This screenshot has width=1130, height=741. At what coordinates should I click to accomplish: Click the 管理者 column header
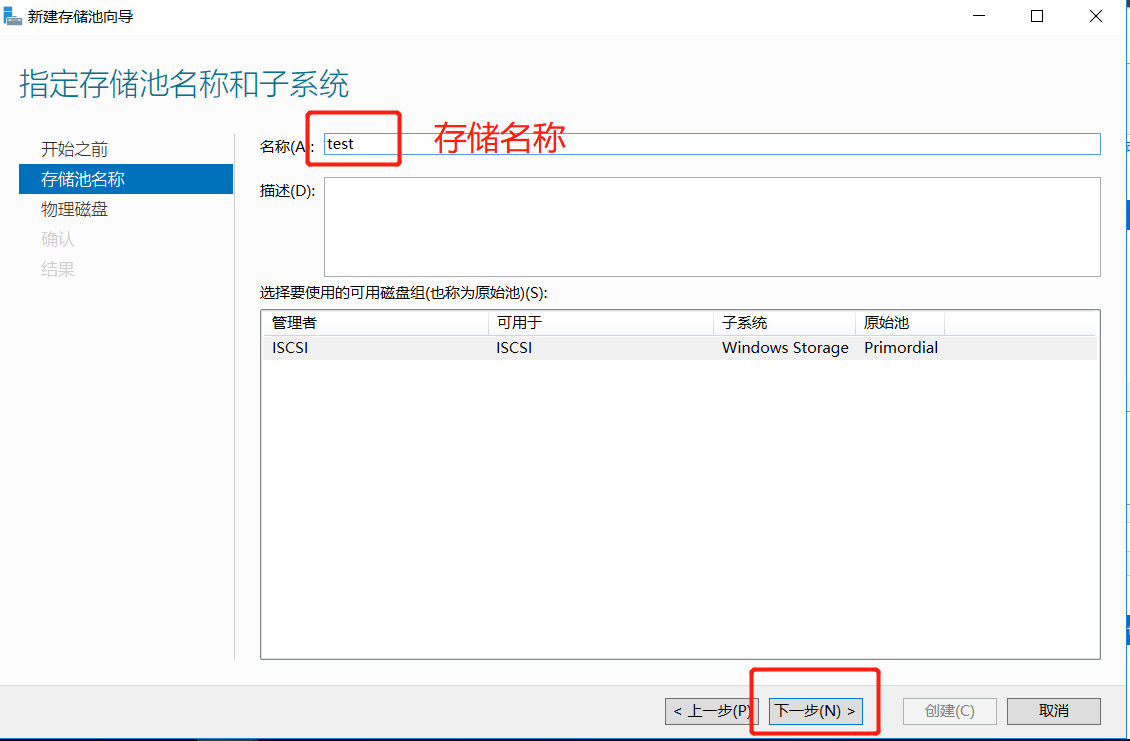[375, 323]
